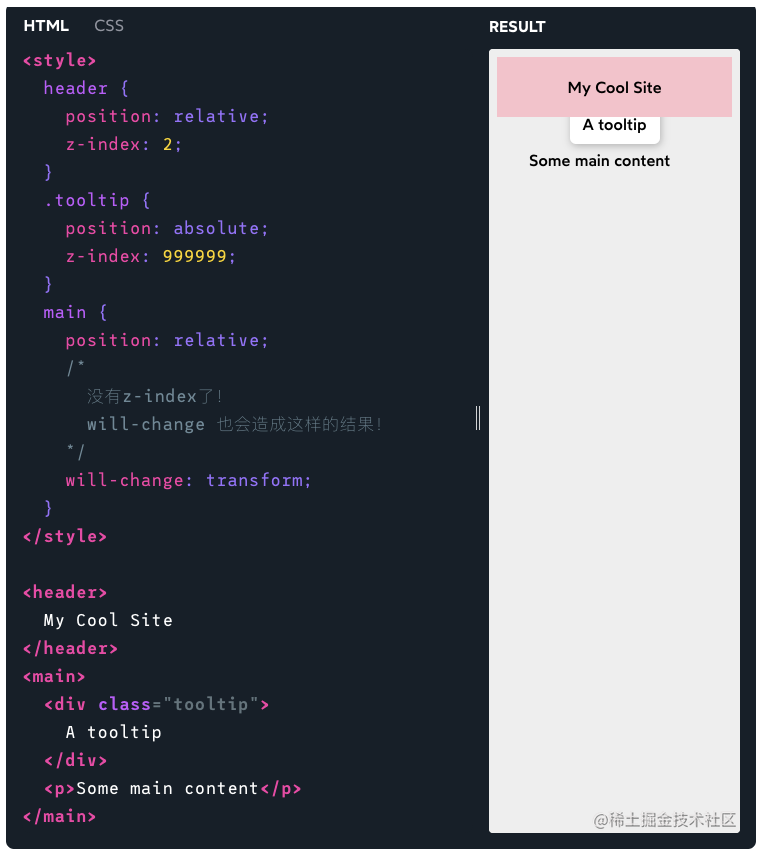Click the 'will-change 也会造成这样的结果' comment line
Viewport: 759px width, 852px height.
[235, 424]
